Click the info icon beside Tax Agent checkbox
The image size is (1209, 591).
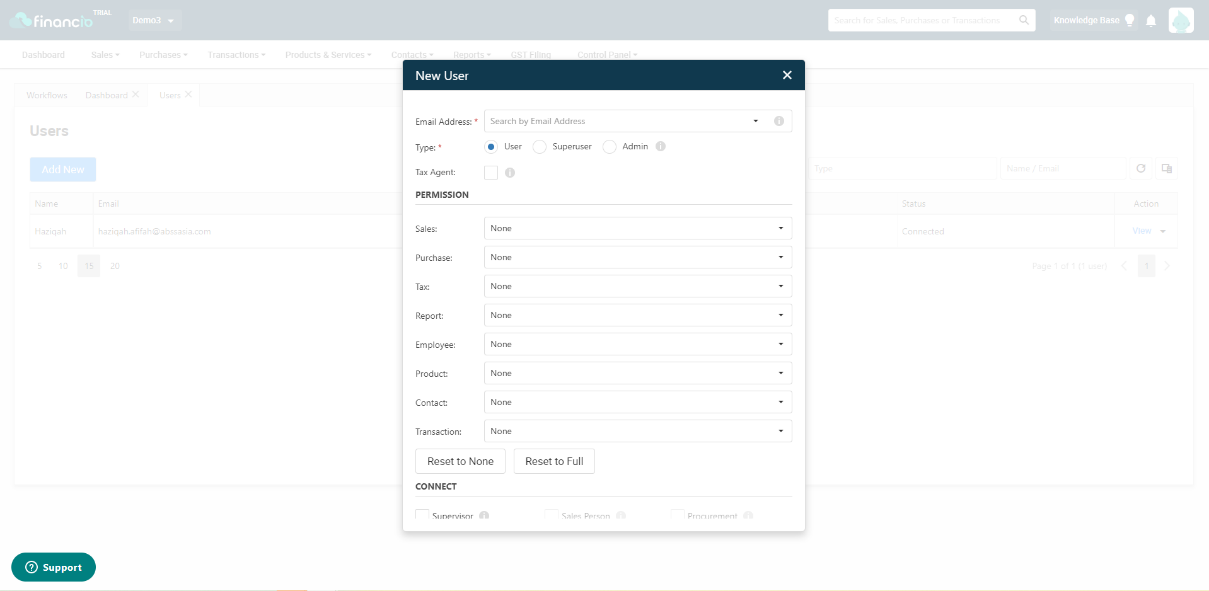coord(510,173)
